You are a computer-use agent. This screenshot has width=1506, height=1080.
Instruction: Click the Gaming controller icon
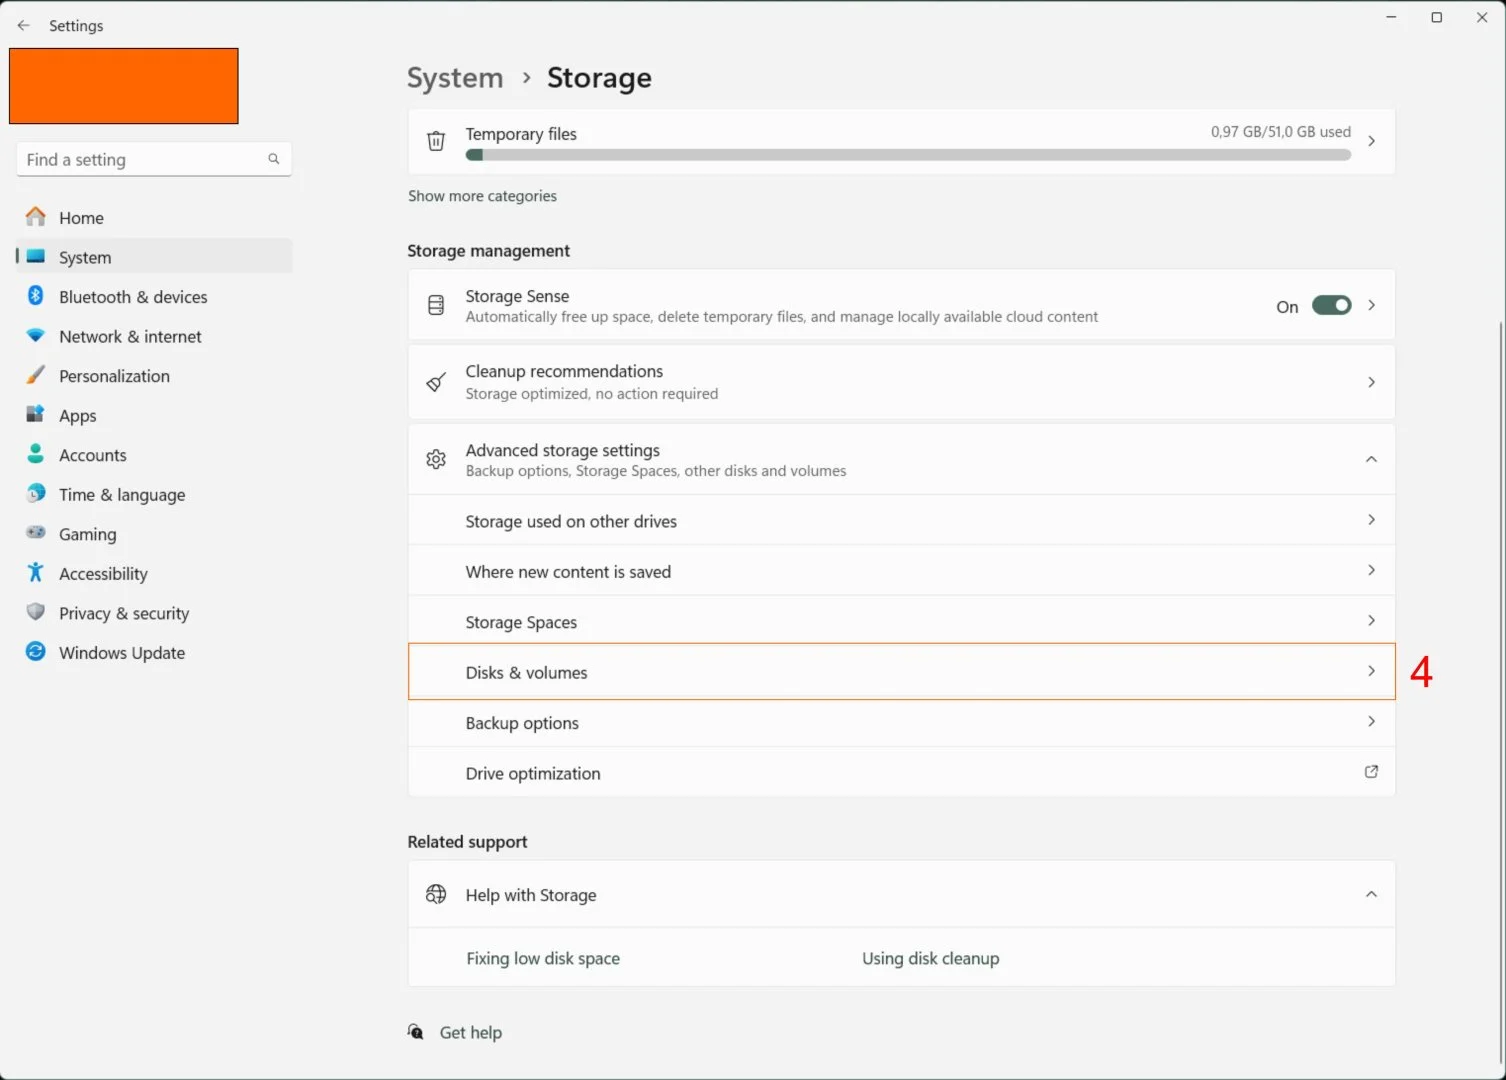coord(36,533)
